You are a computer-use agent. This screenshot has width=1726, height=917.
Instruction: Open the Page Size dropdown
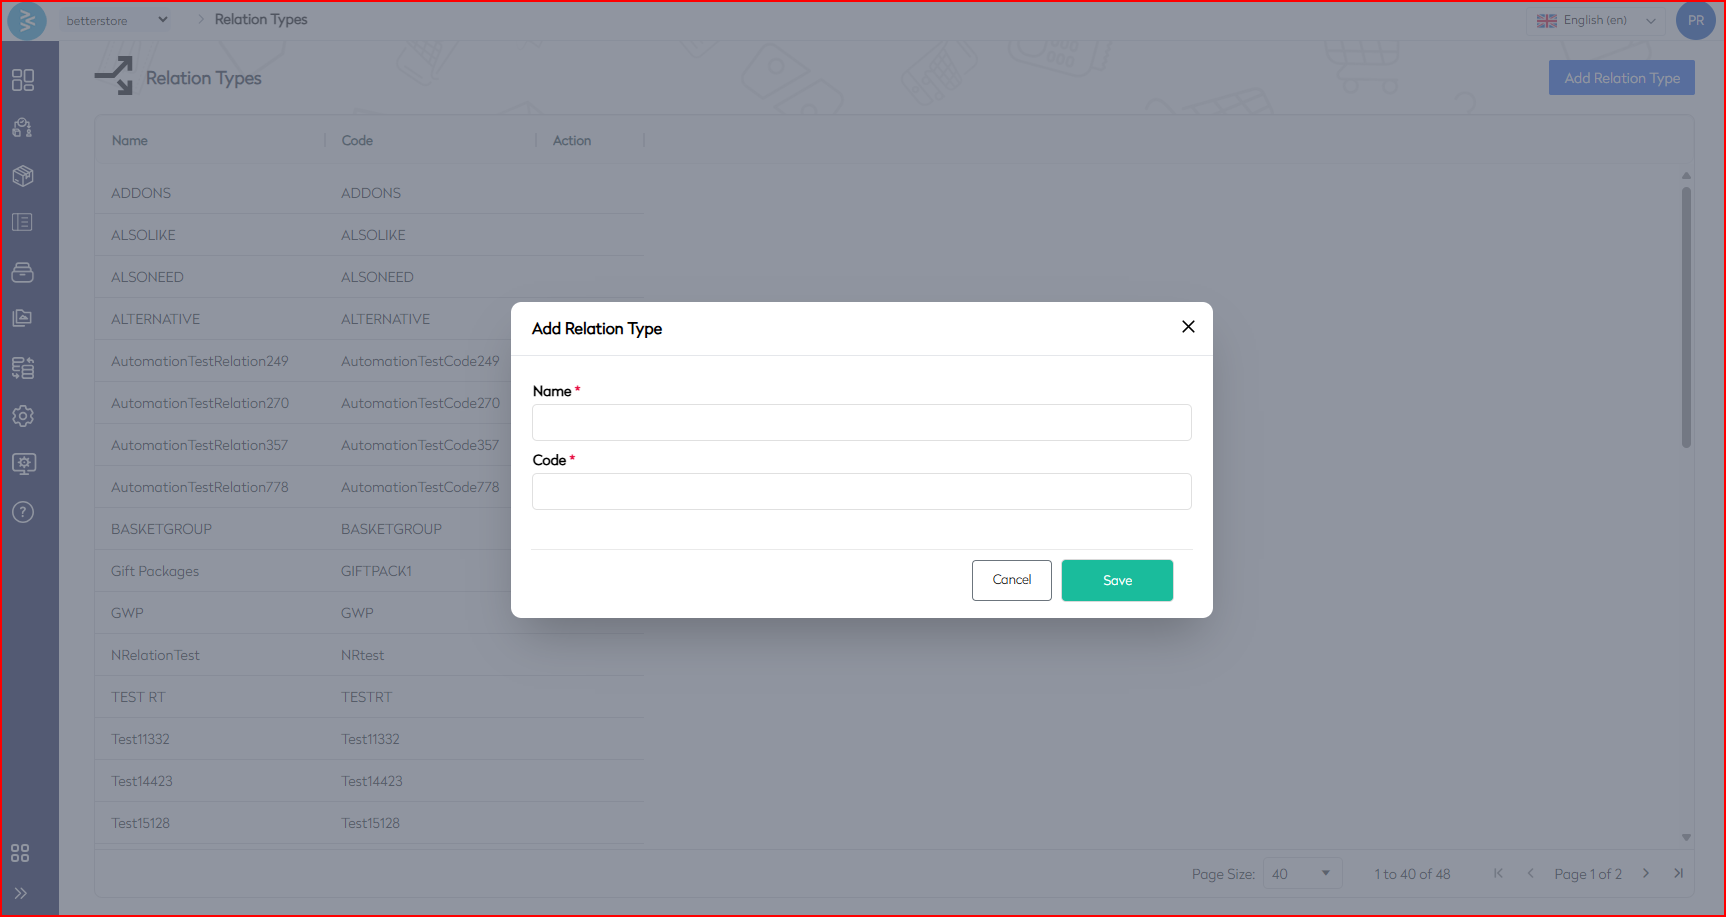tap(1301, 874)
